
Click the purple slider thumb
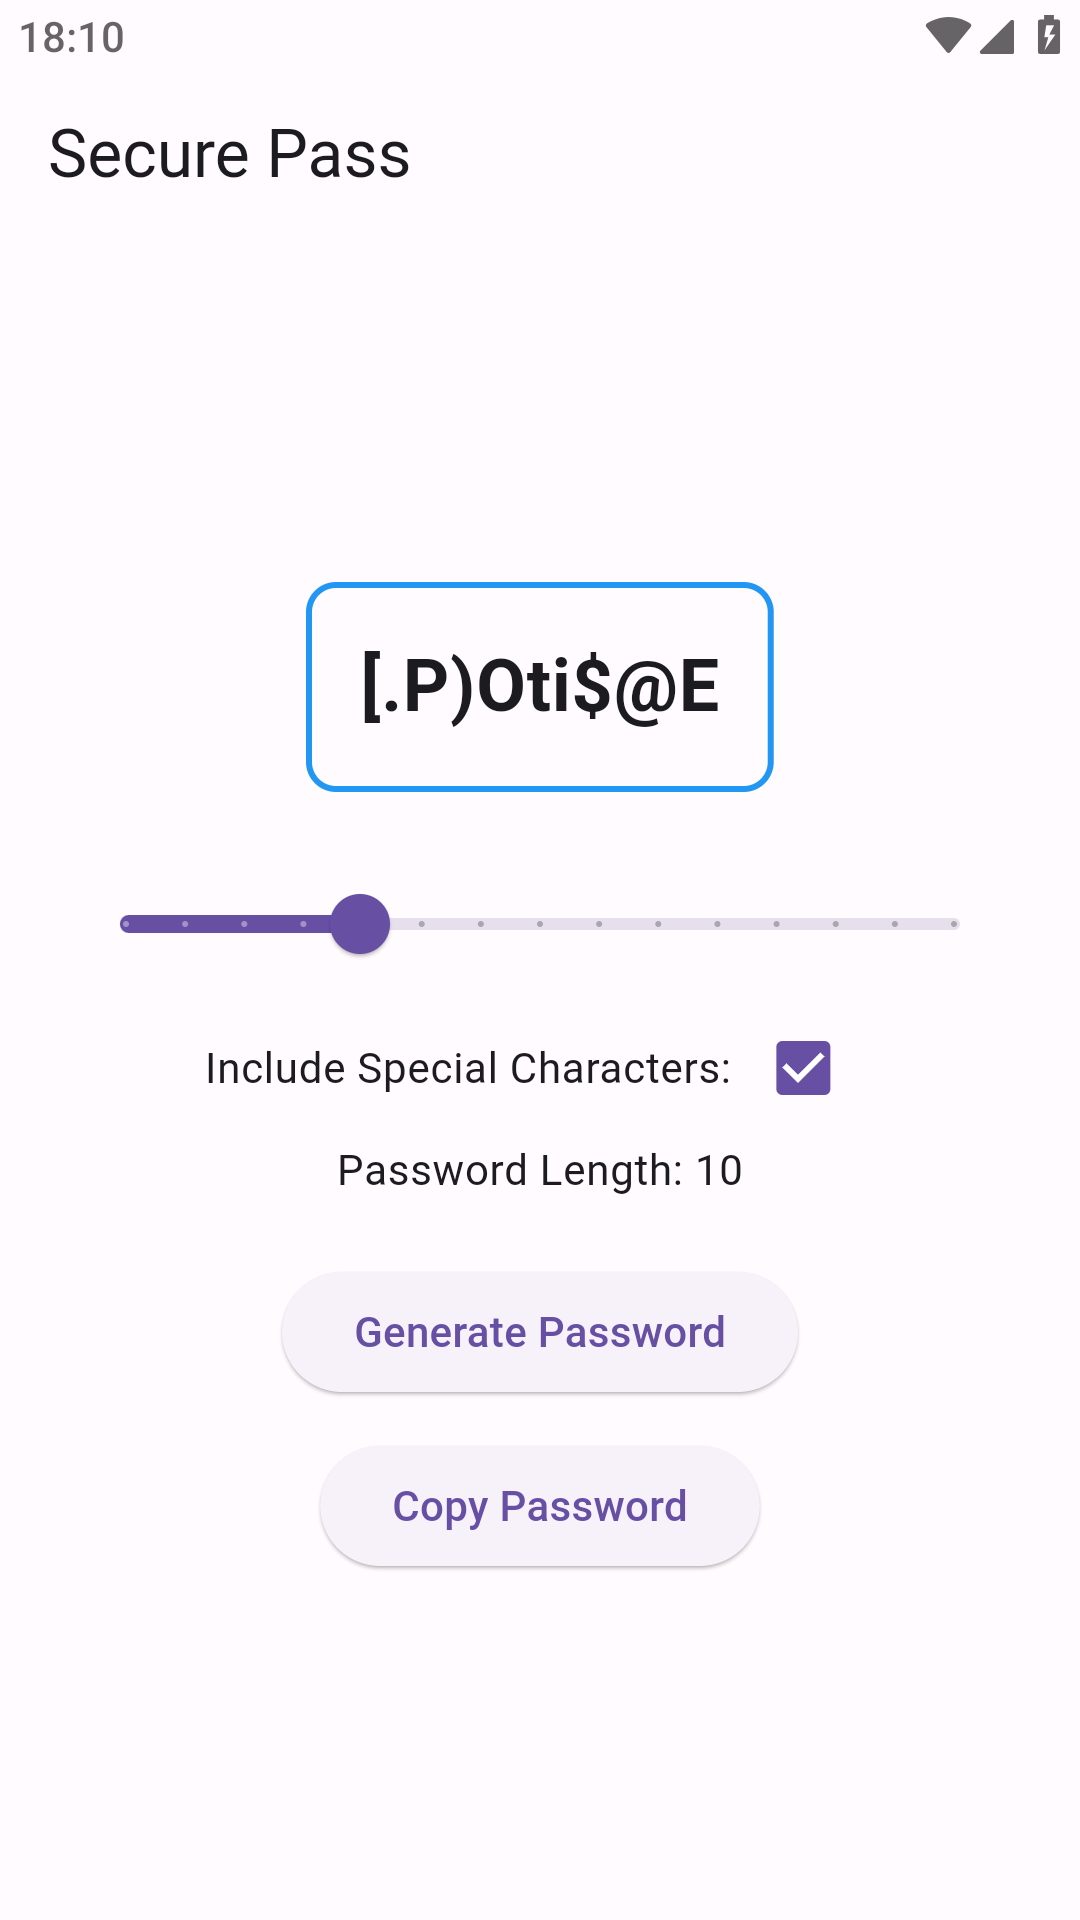coord(360,924)
